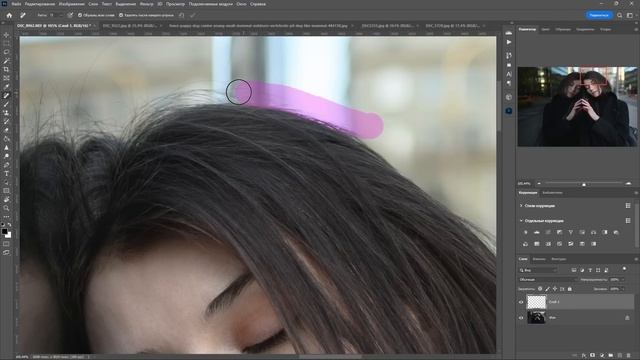
Task: Toggle the lock image pixels brush button
Action: point(547,289)
